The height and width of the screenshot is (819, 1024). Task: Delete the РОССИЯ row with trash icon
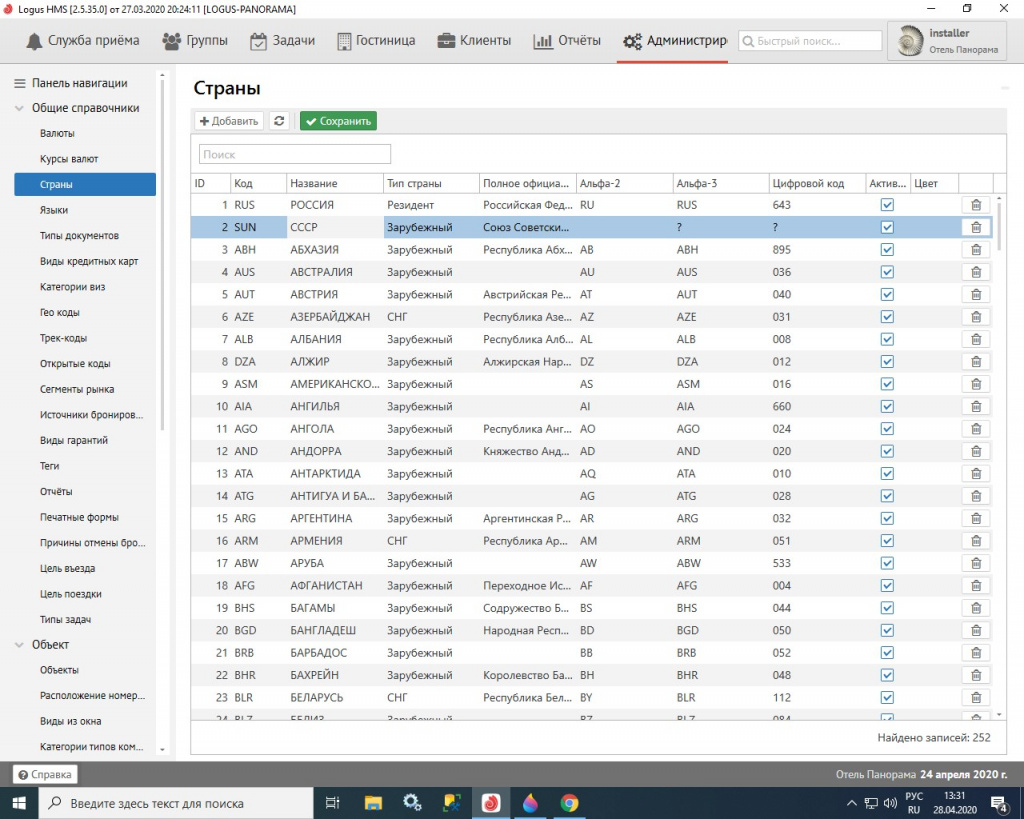pos(976,205)
